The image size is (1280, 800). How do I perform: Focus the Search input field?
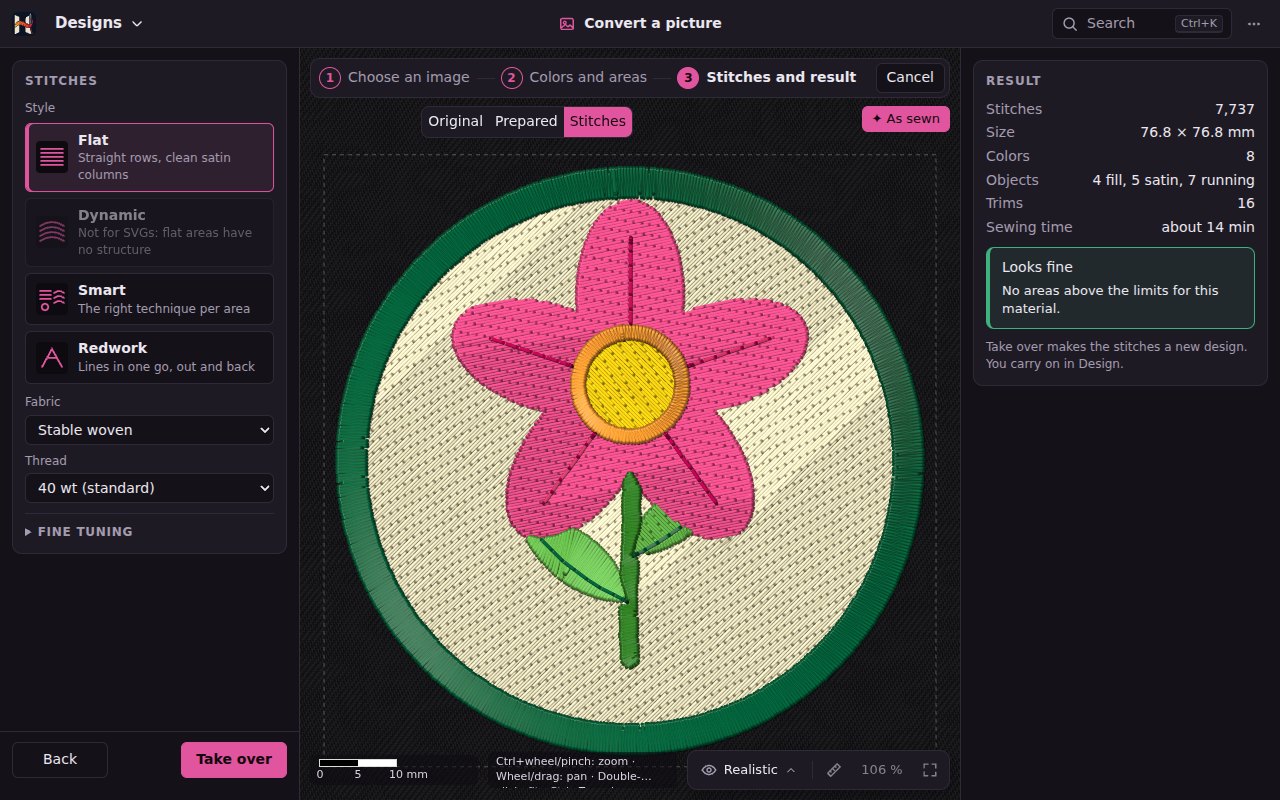[1141, 23]
